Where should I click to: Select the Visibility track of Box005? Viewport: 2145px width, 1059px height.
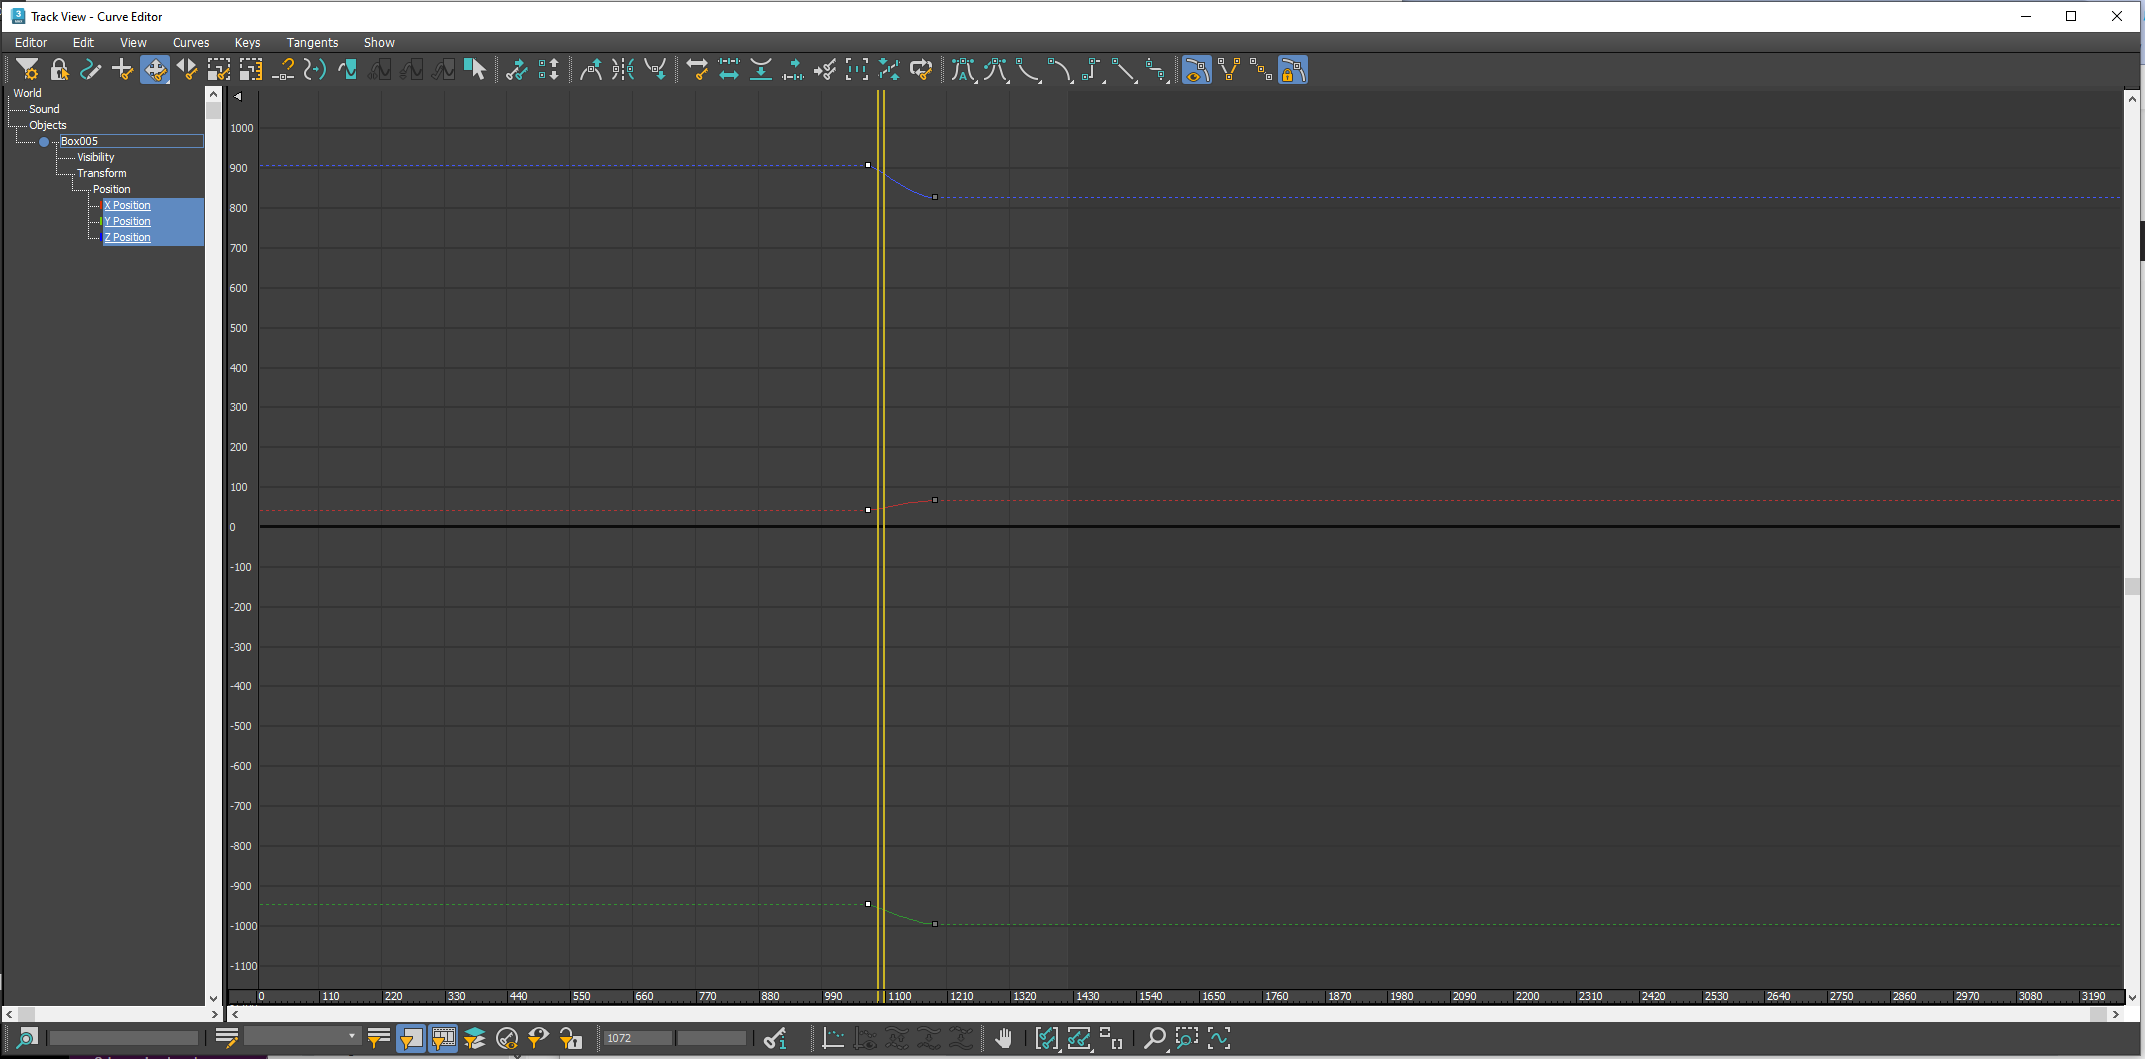94,157
